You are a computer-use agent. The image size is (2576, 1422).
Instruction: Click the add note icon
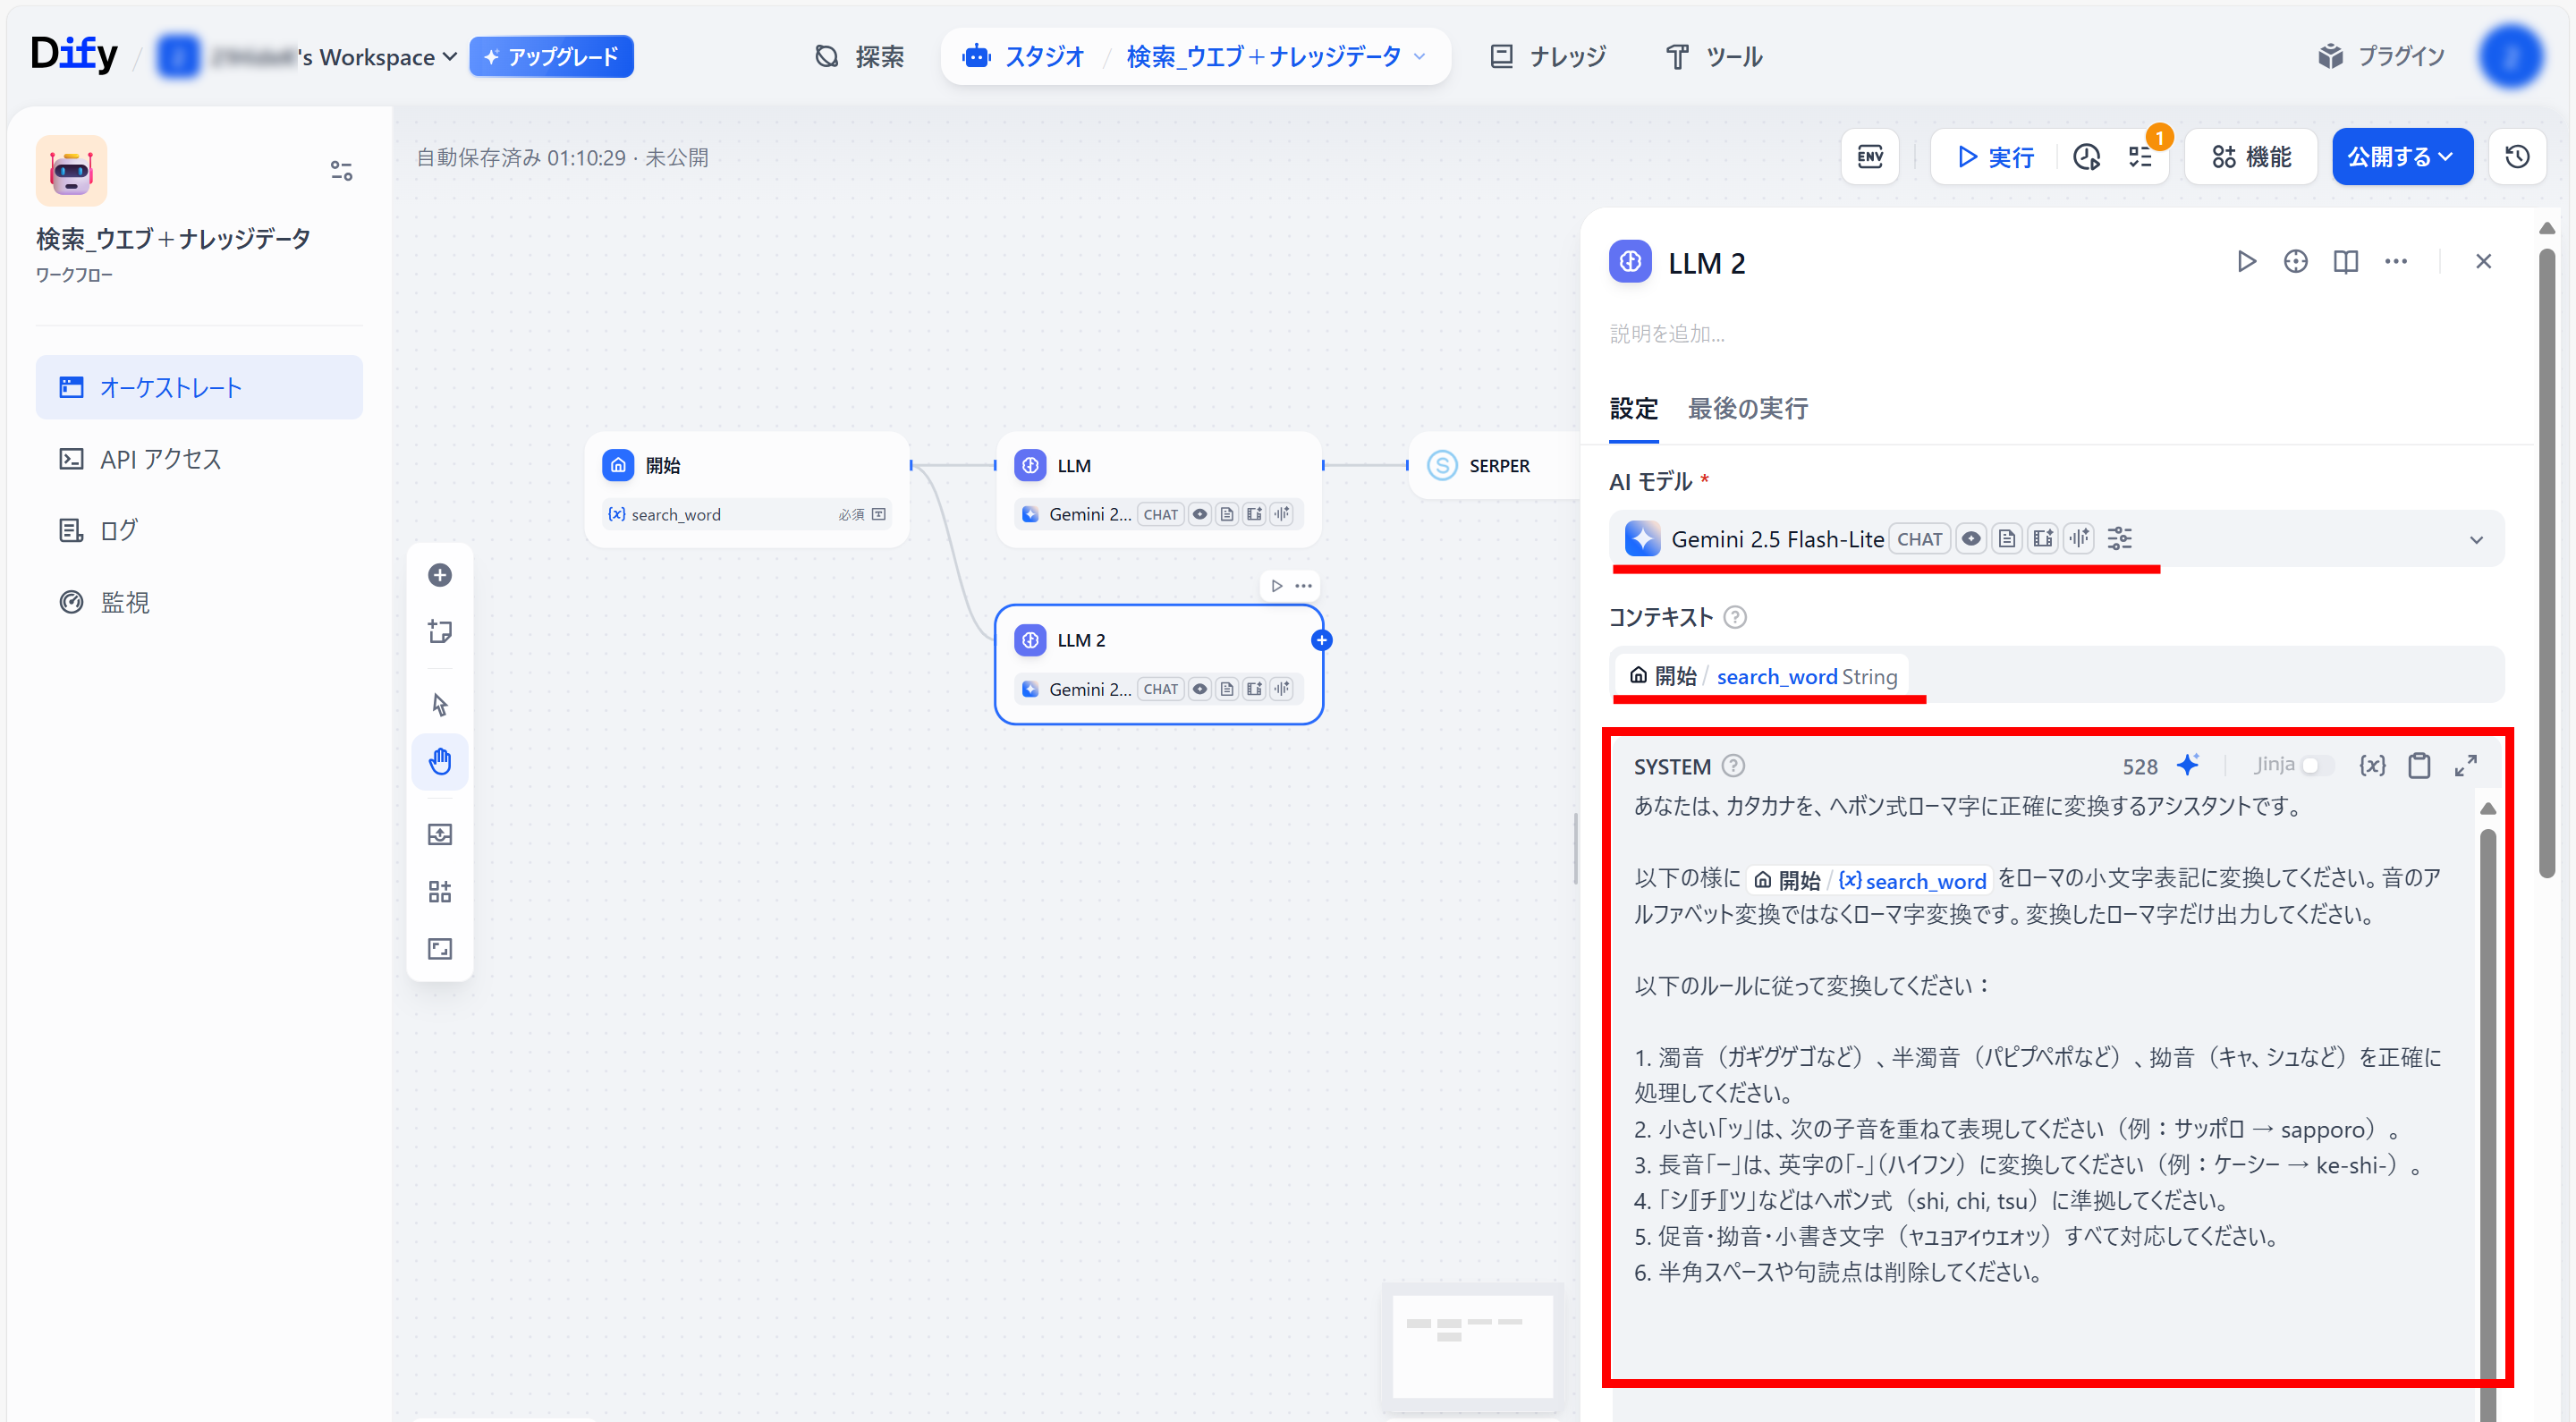[x=440, y=632]
